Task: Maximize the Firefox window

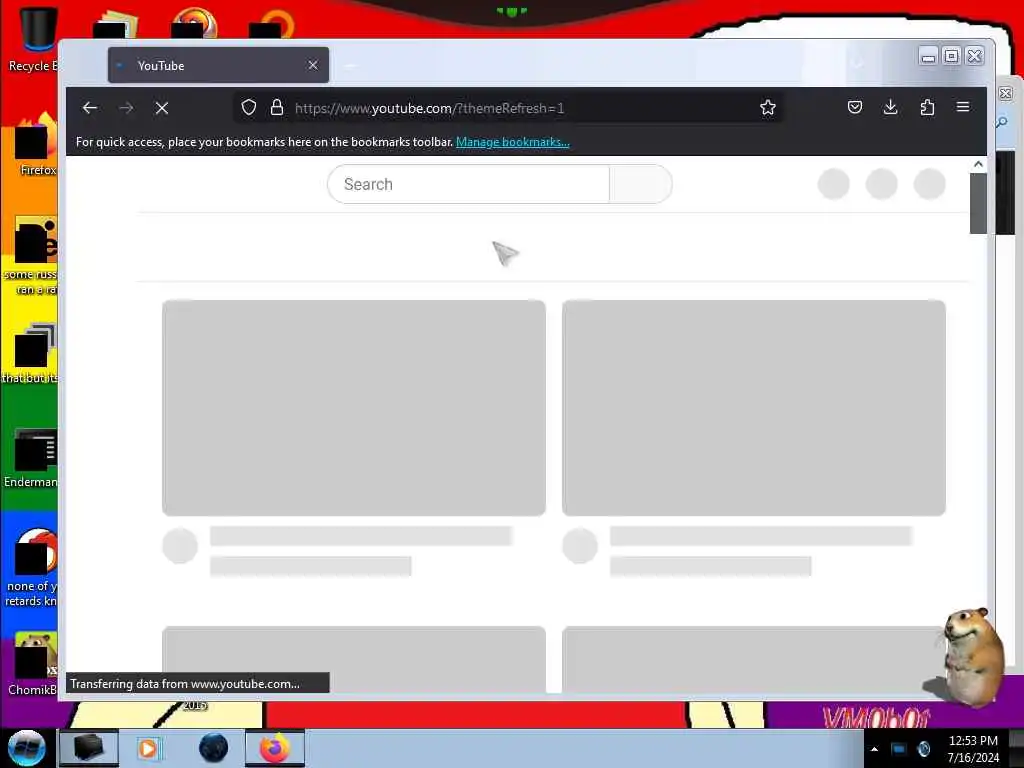Action: 952,56
